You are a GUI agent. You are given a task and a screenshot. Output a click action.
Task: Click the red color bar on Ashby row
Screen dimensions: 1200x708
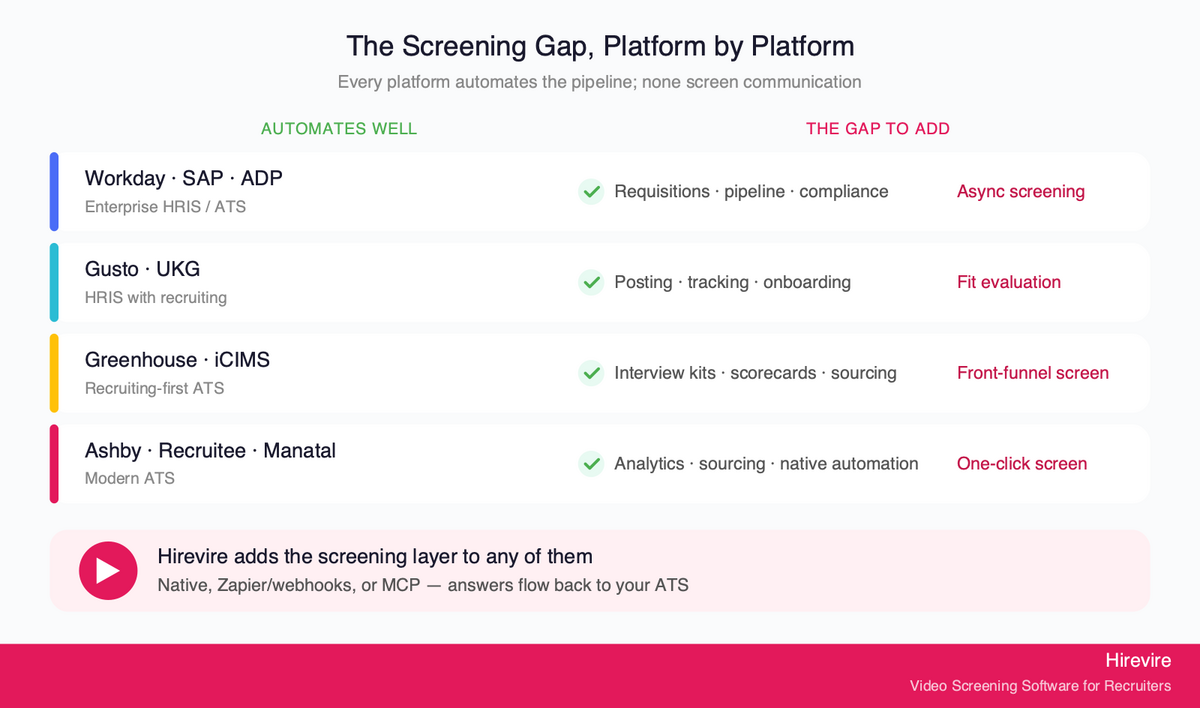(x=54, y=463)
